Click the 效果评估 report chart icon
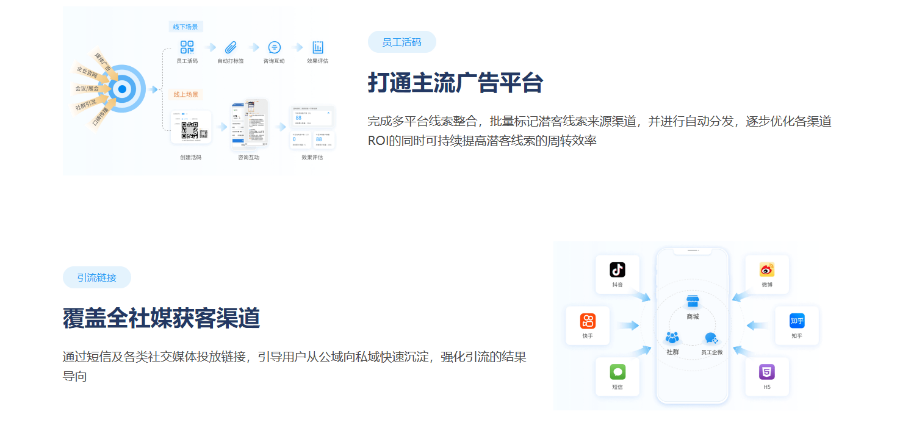 click(318, 47)
